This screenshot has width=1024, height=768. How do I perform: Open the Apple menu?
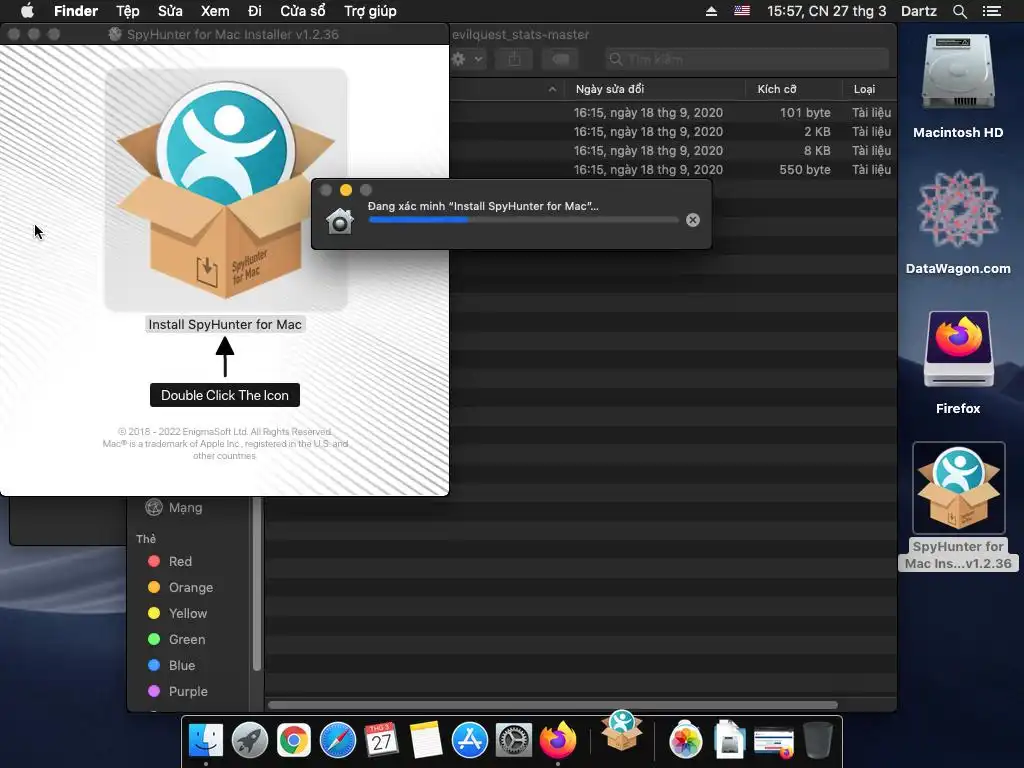27,11
